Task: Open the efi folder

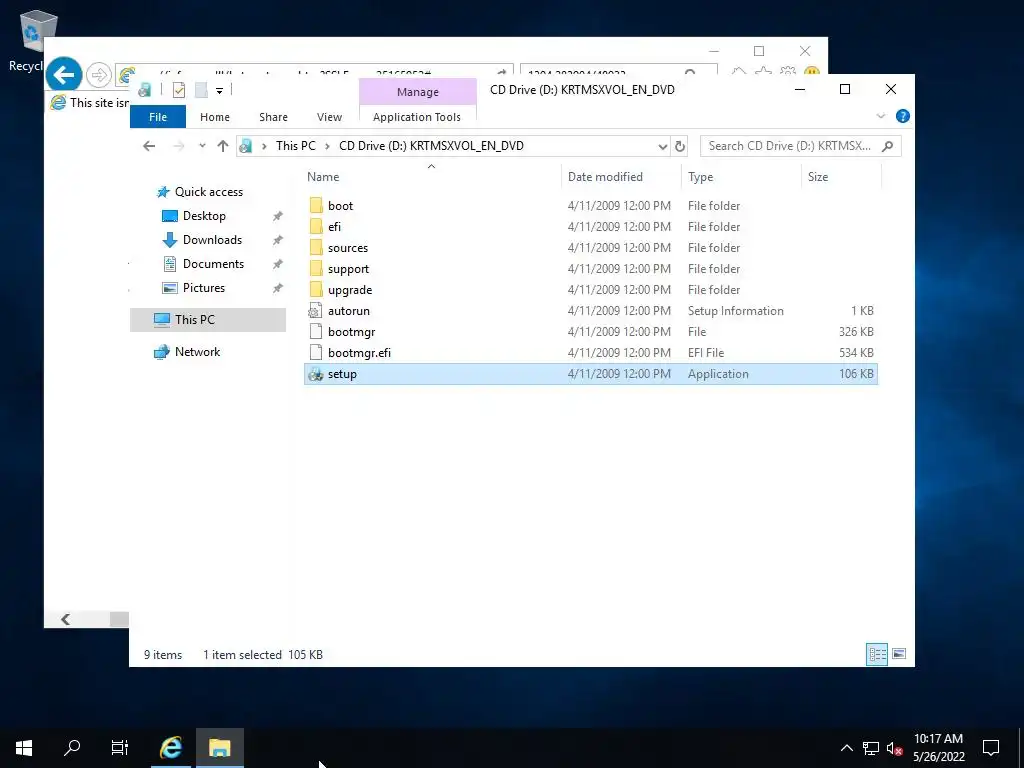Action: [x=334, y=227]
